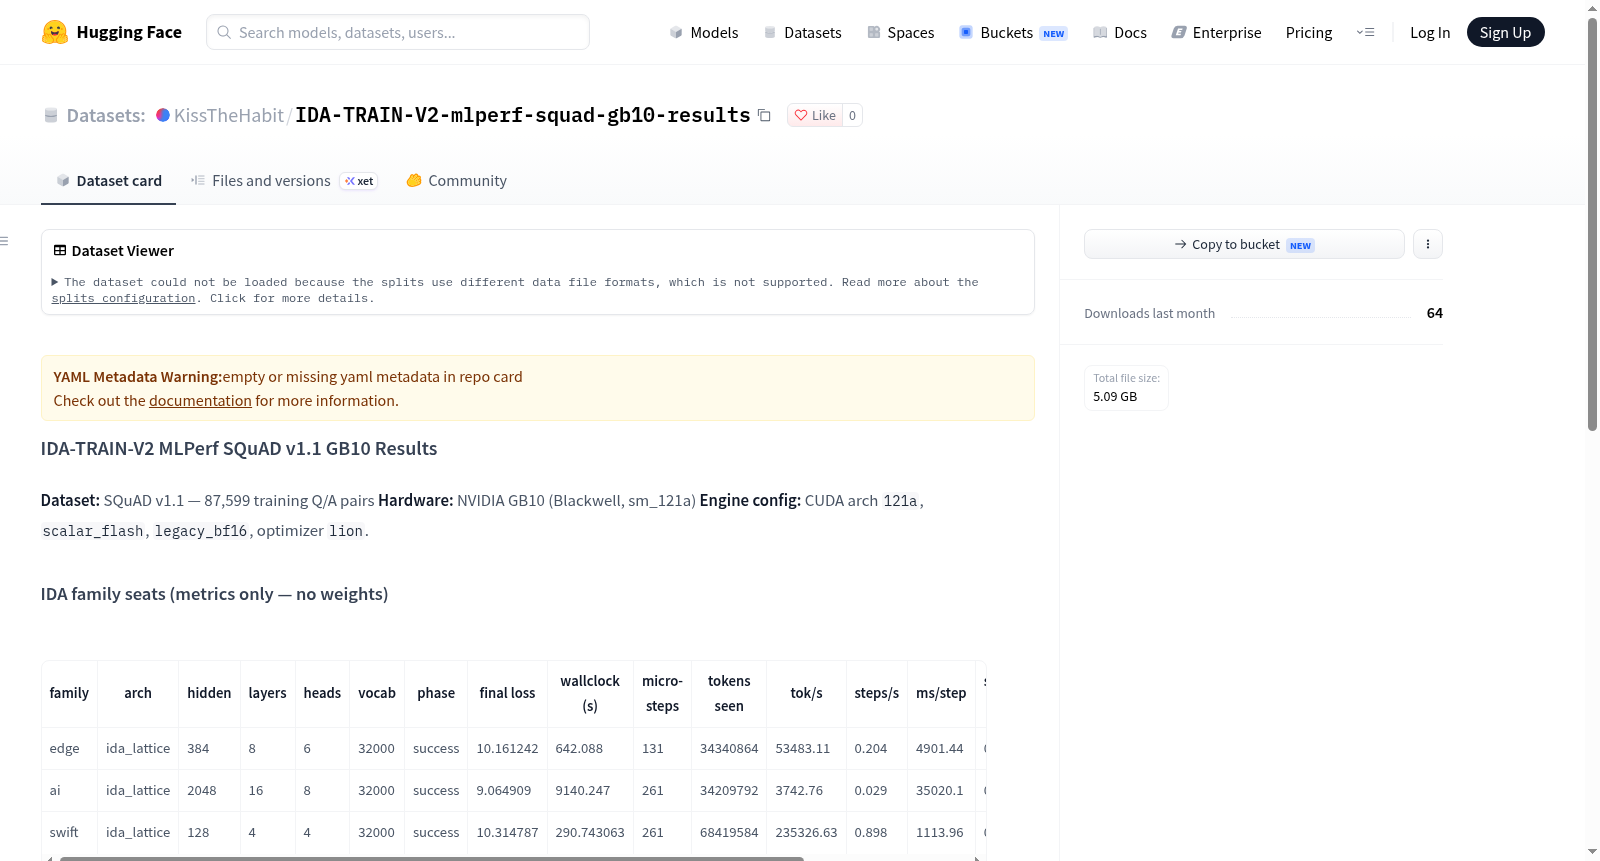Click the Copy to bucket button
The width and height of the screenshot is (1600, 861).
pos(1244,244)
